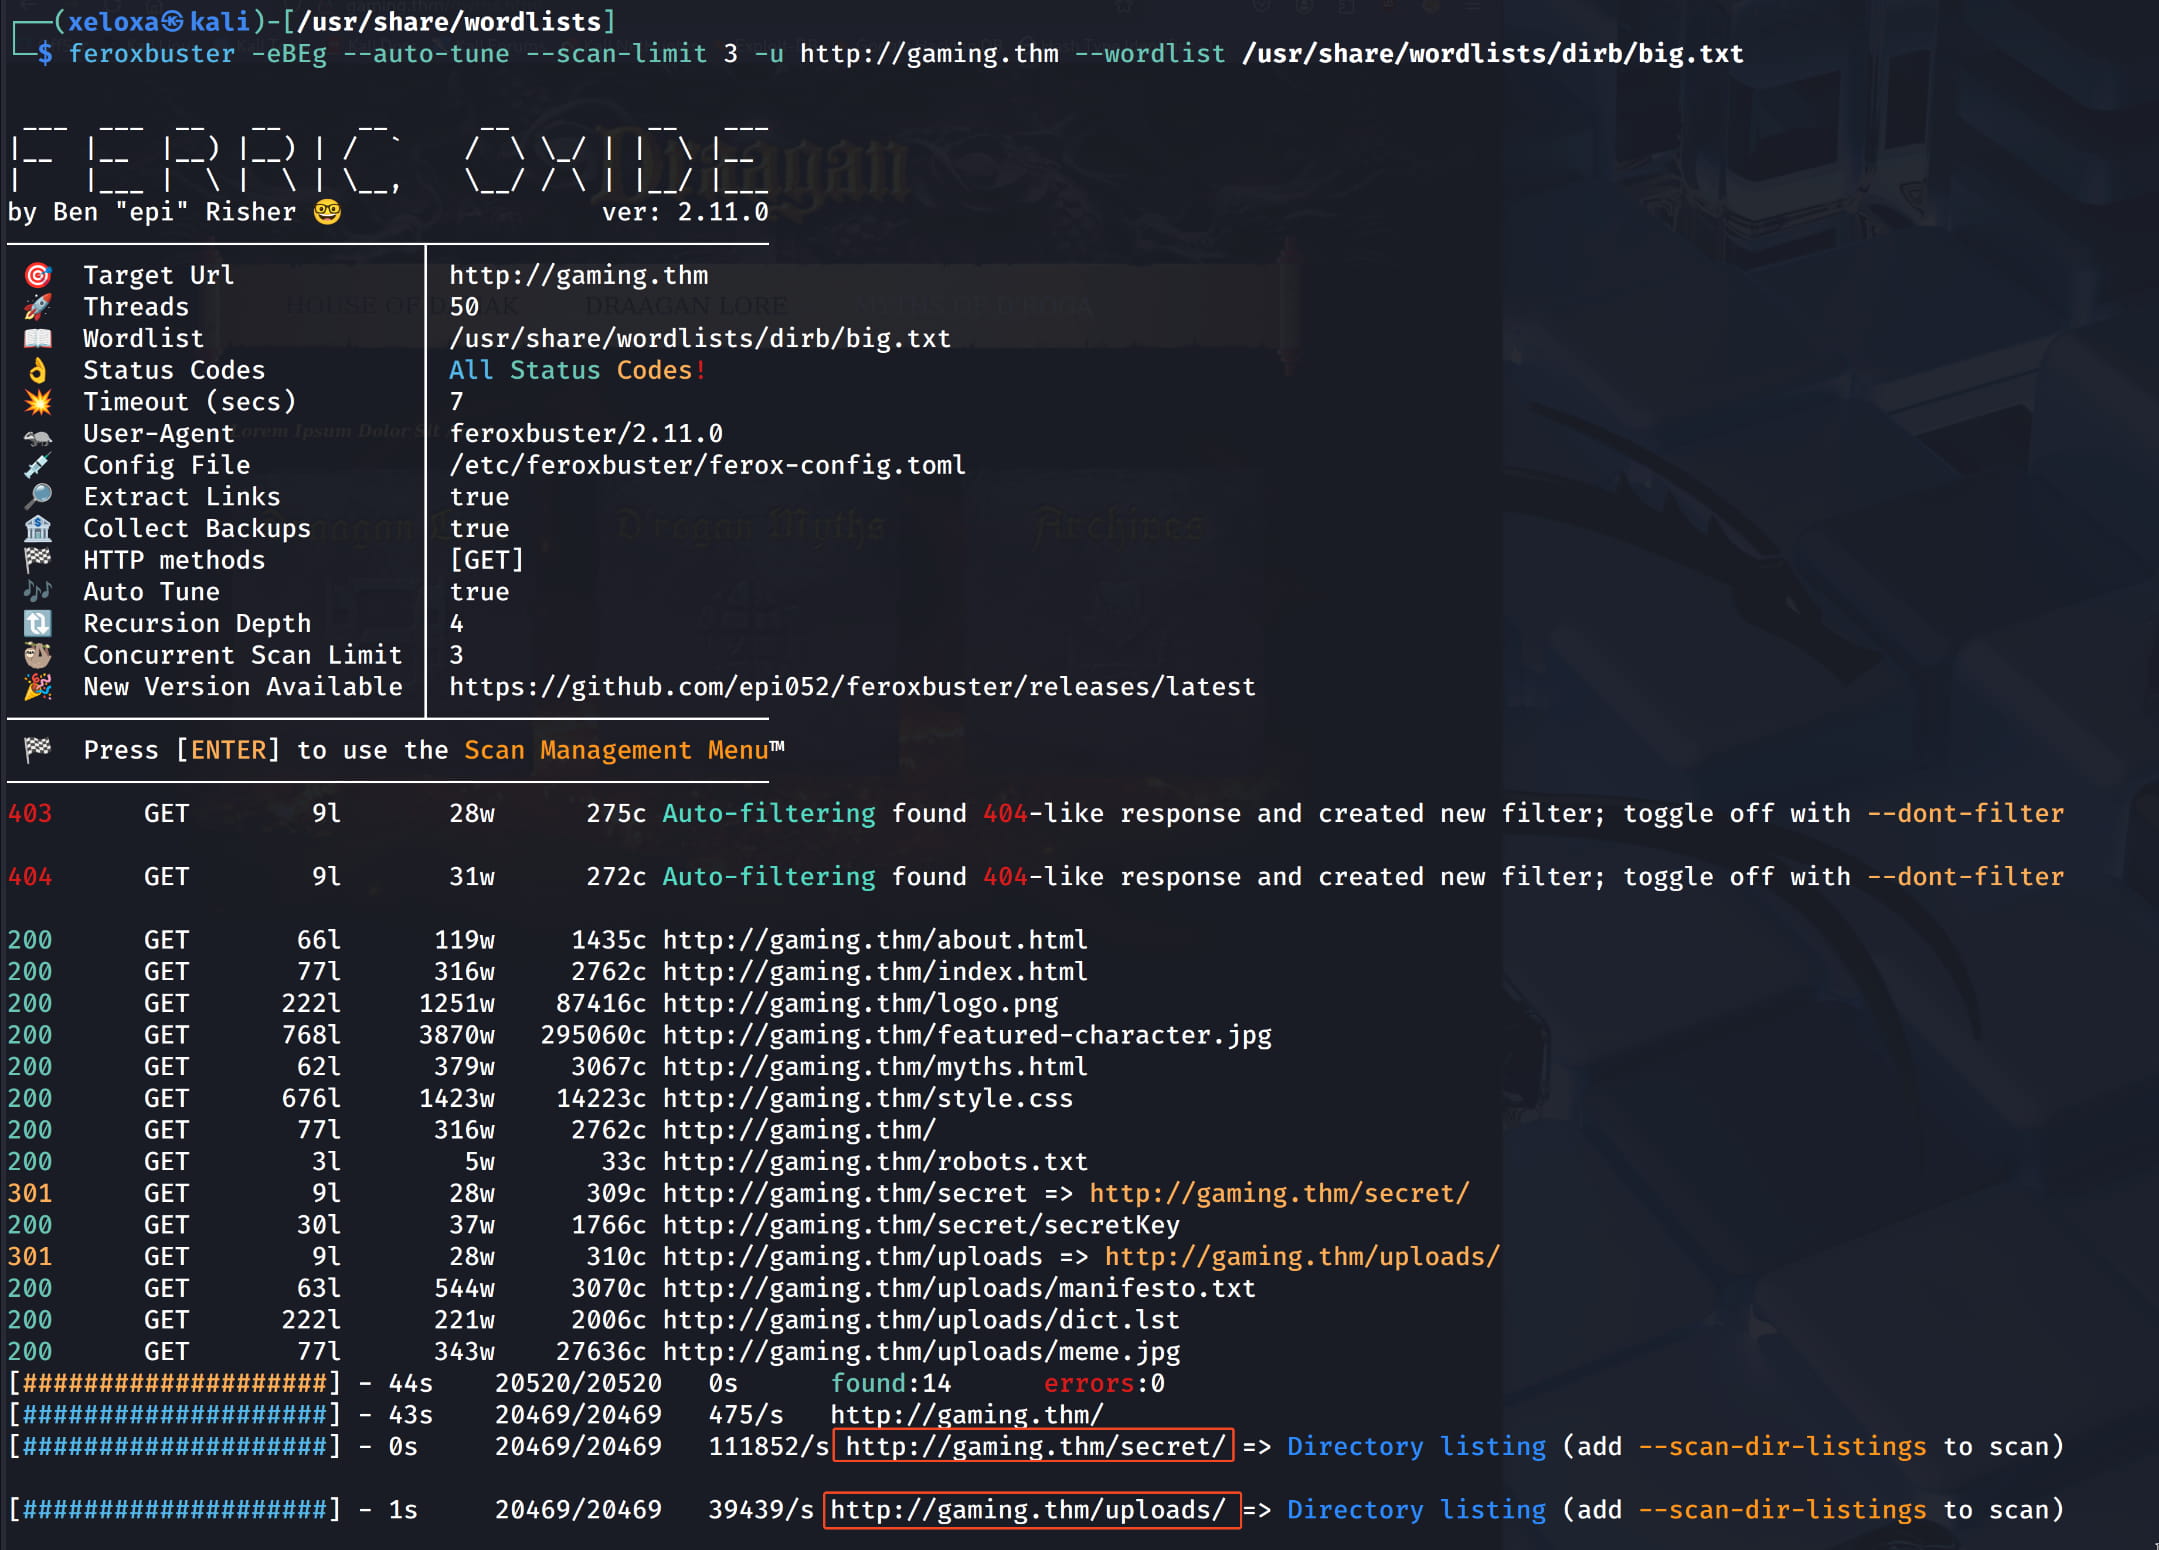Viewport: 2159px width, 1550px height.
Task: Click the wordlist path in the command line
Action: tap(1492, 53)
